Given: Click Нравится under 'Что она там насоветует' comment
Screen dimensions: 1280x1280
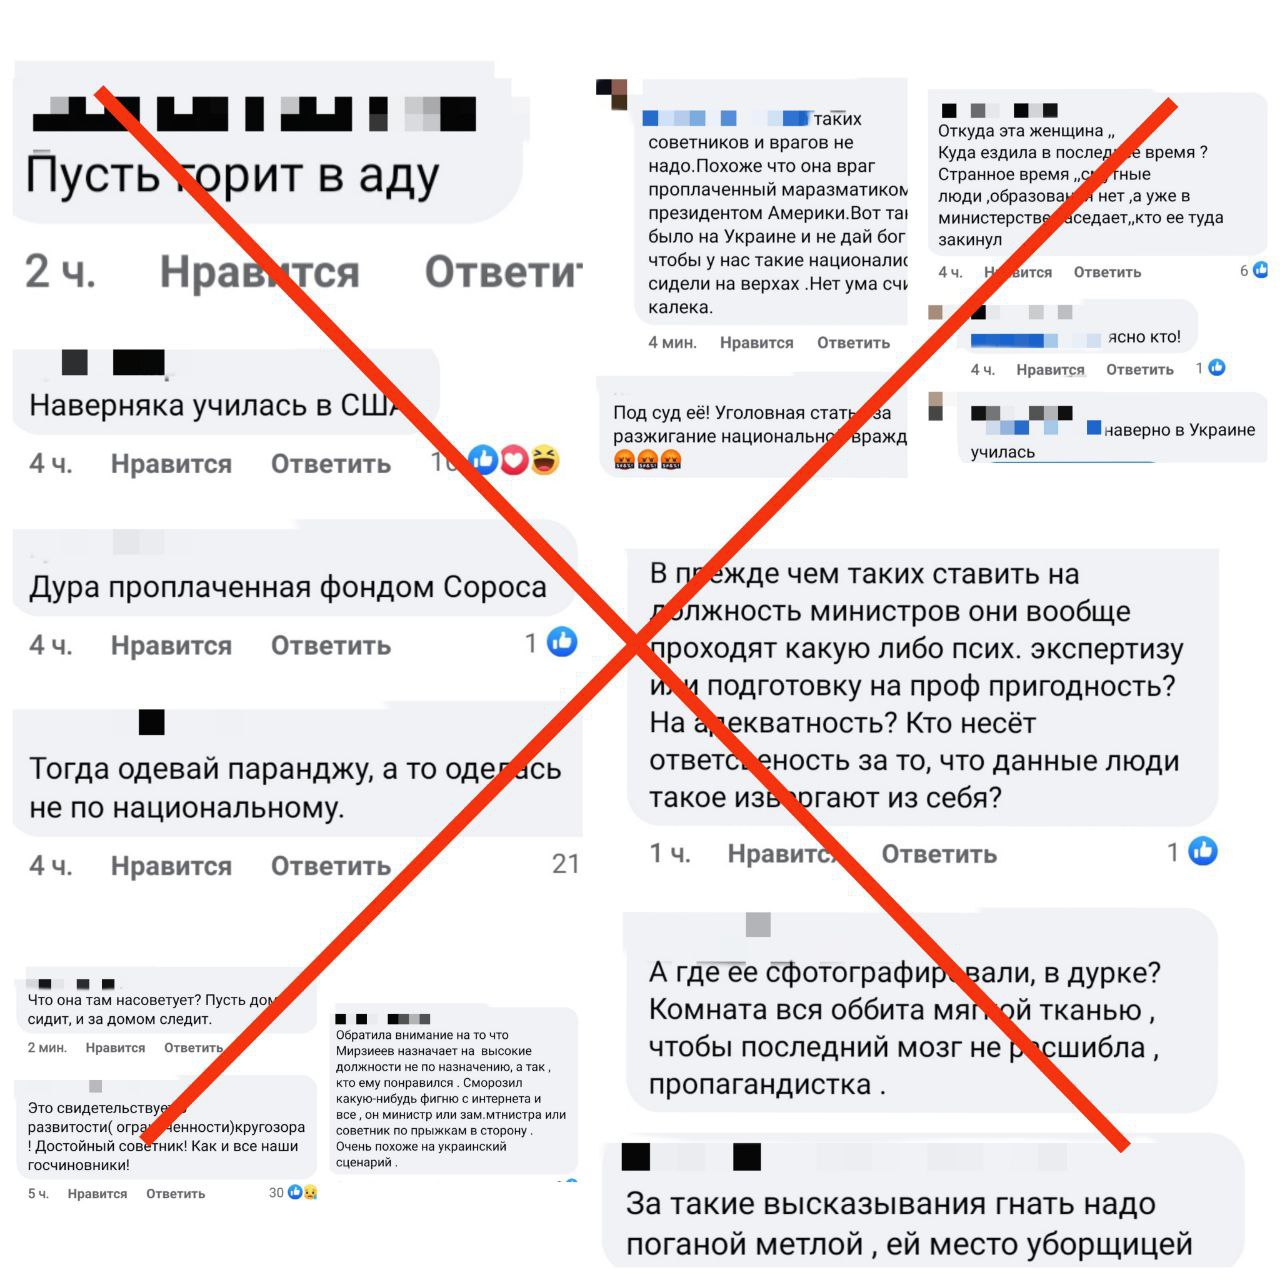Looking at the screenshot, I should click(x=115, y=1048).
